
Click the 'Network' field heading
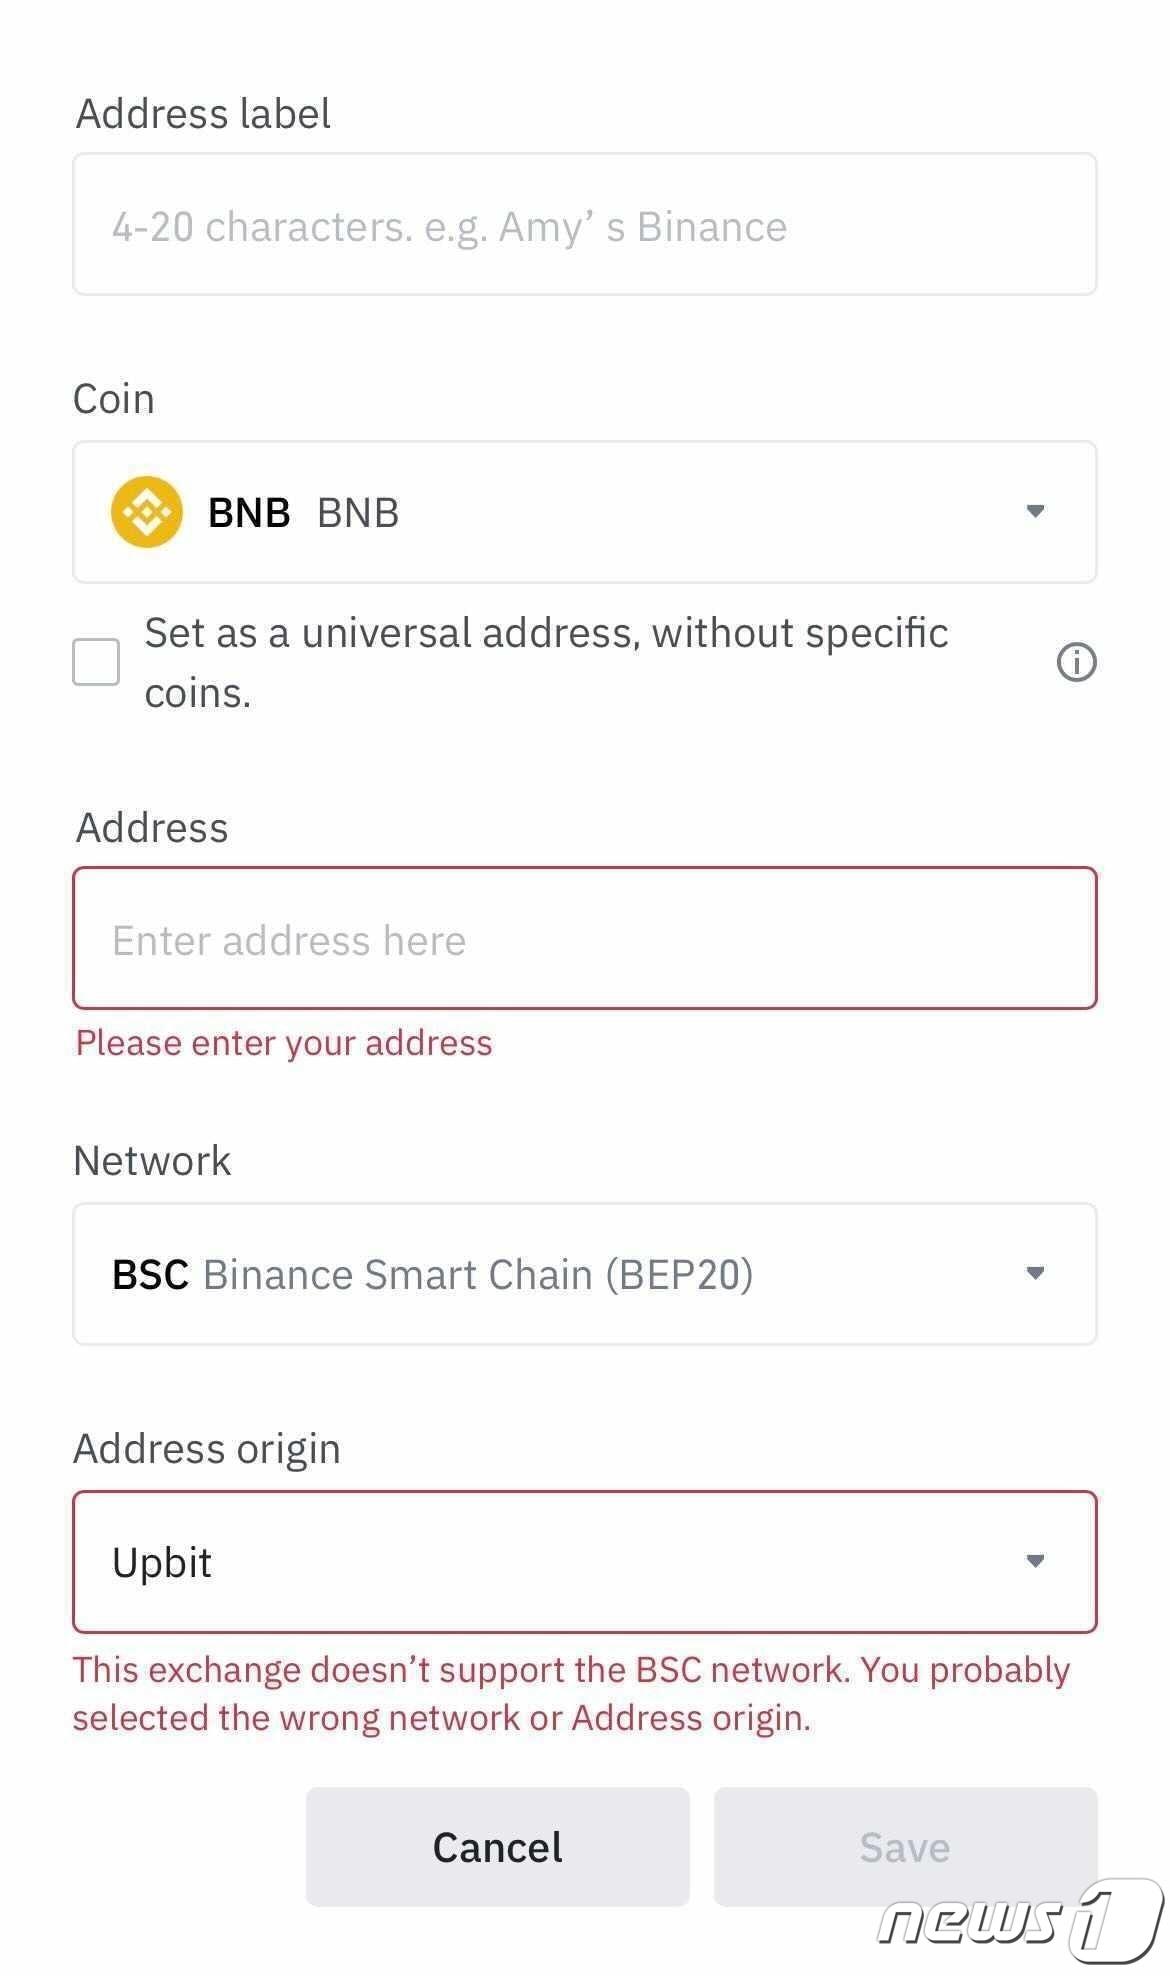click(152, 1161)
